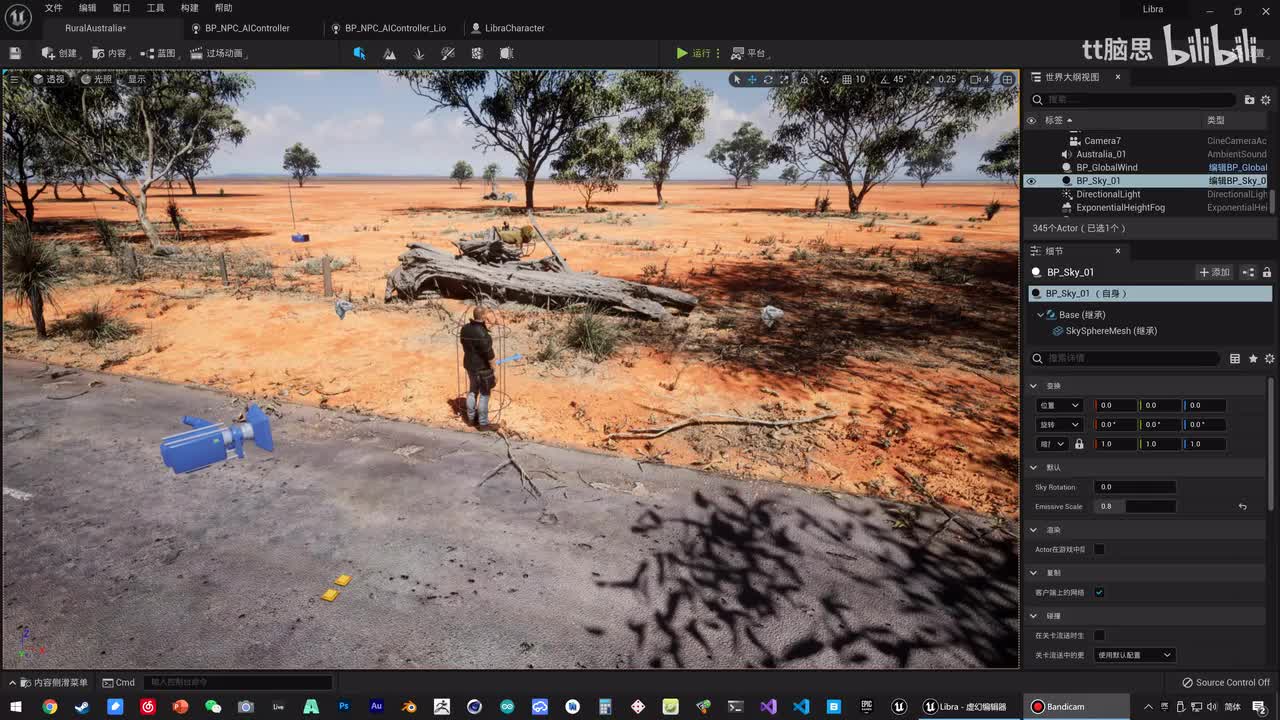This screenshot has height=720, width=1280.
Task: Toggle the scale lock ratio icon
Action: [x=1079, y=444]
